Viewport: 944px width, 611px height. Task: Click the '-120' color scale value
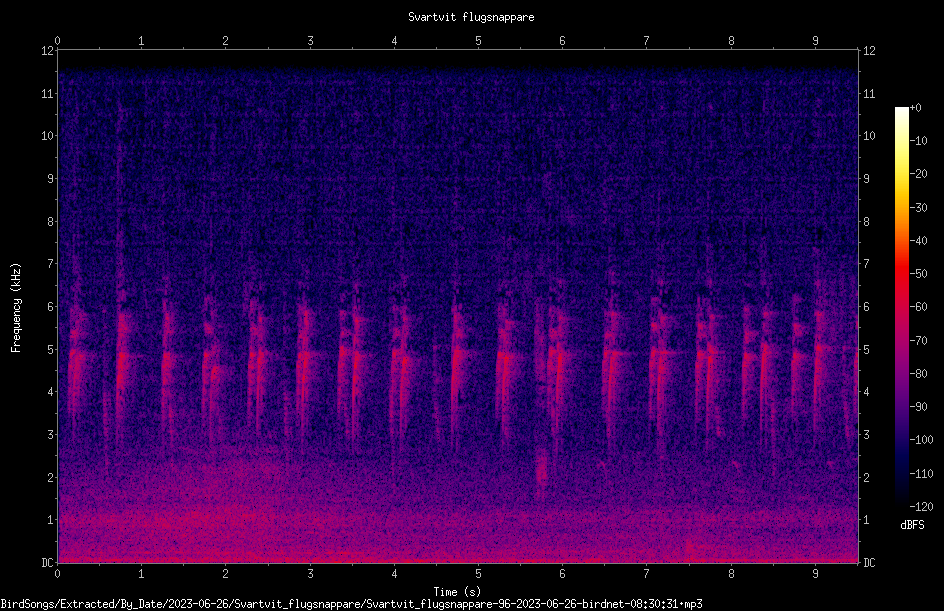click(921, 506)
